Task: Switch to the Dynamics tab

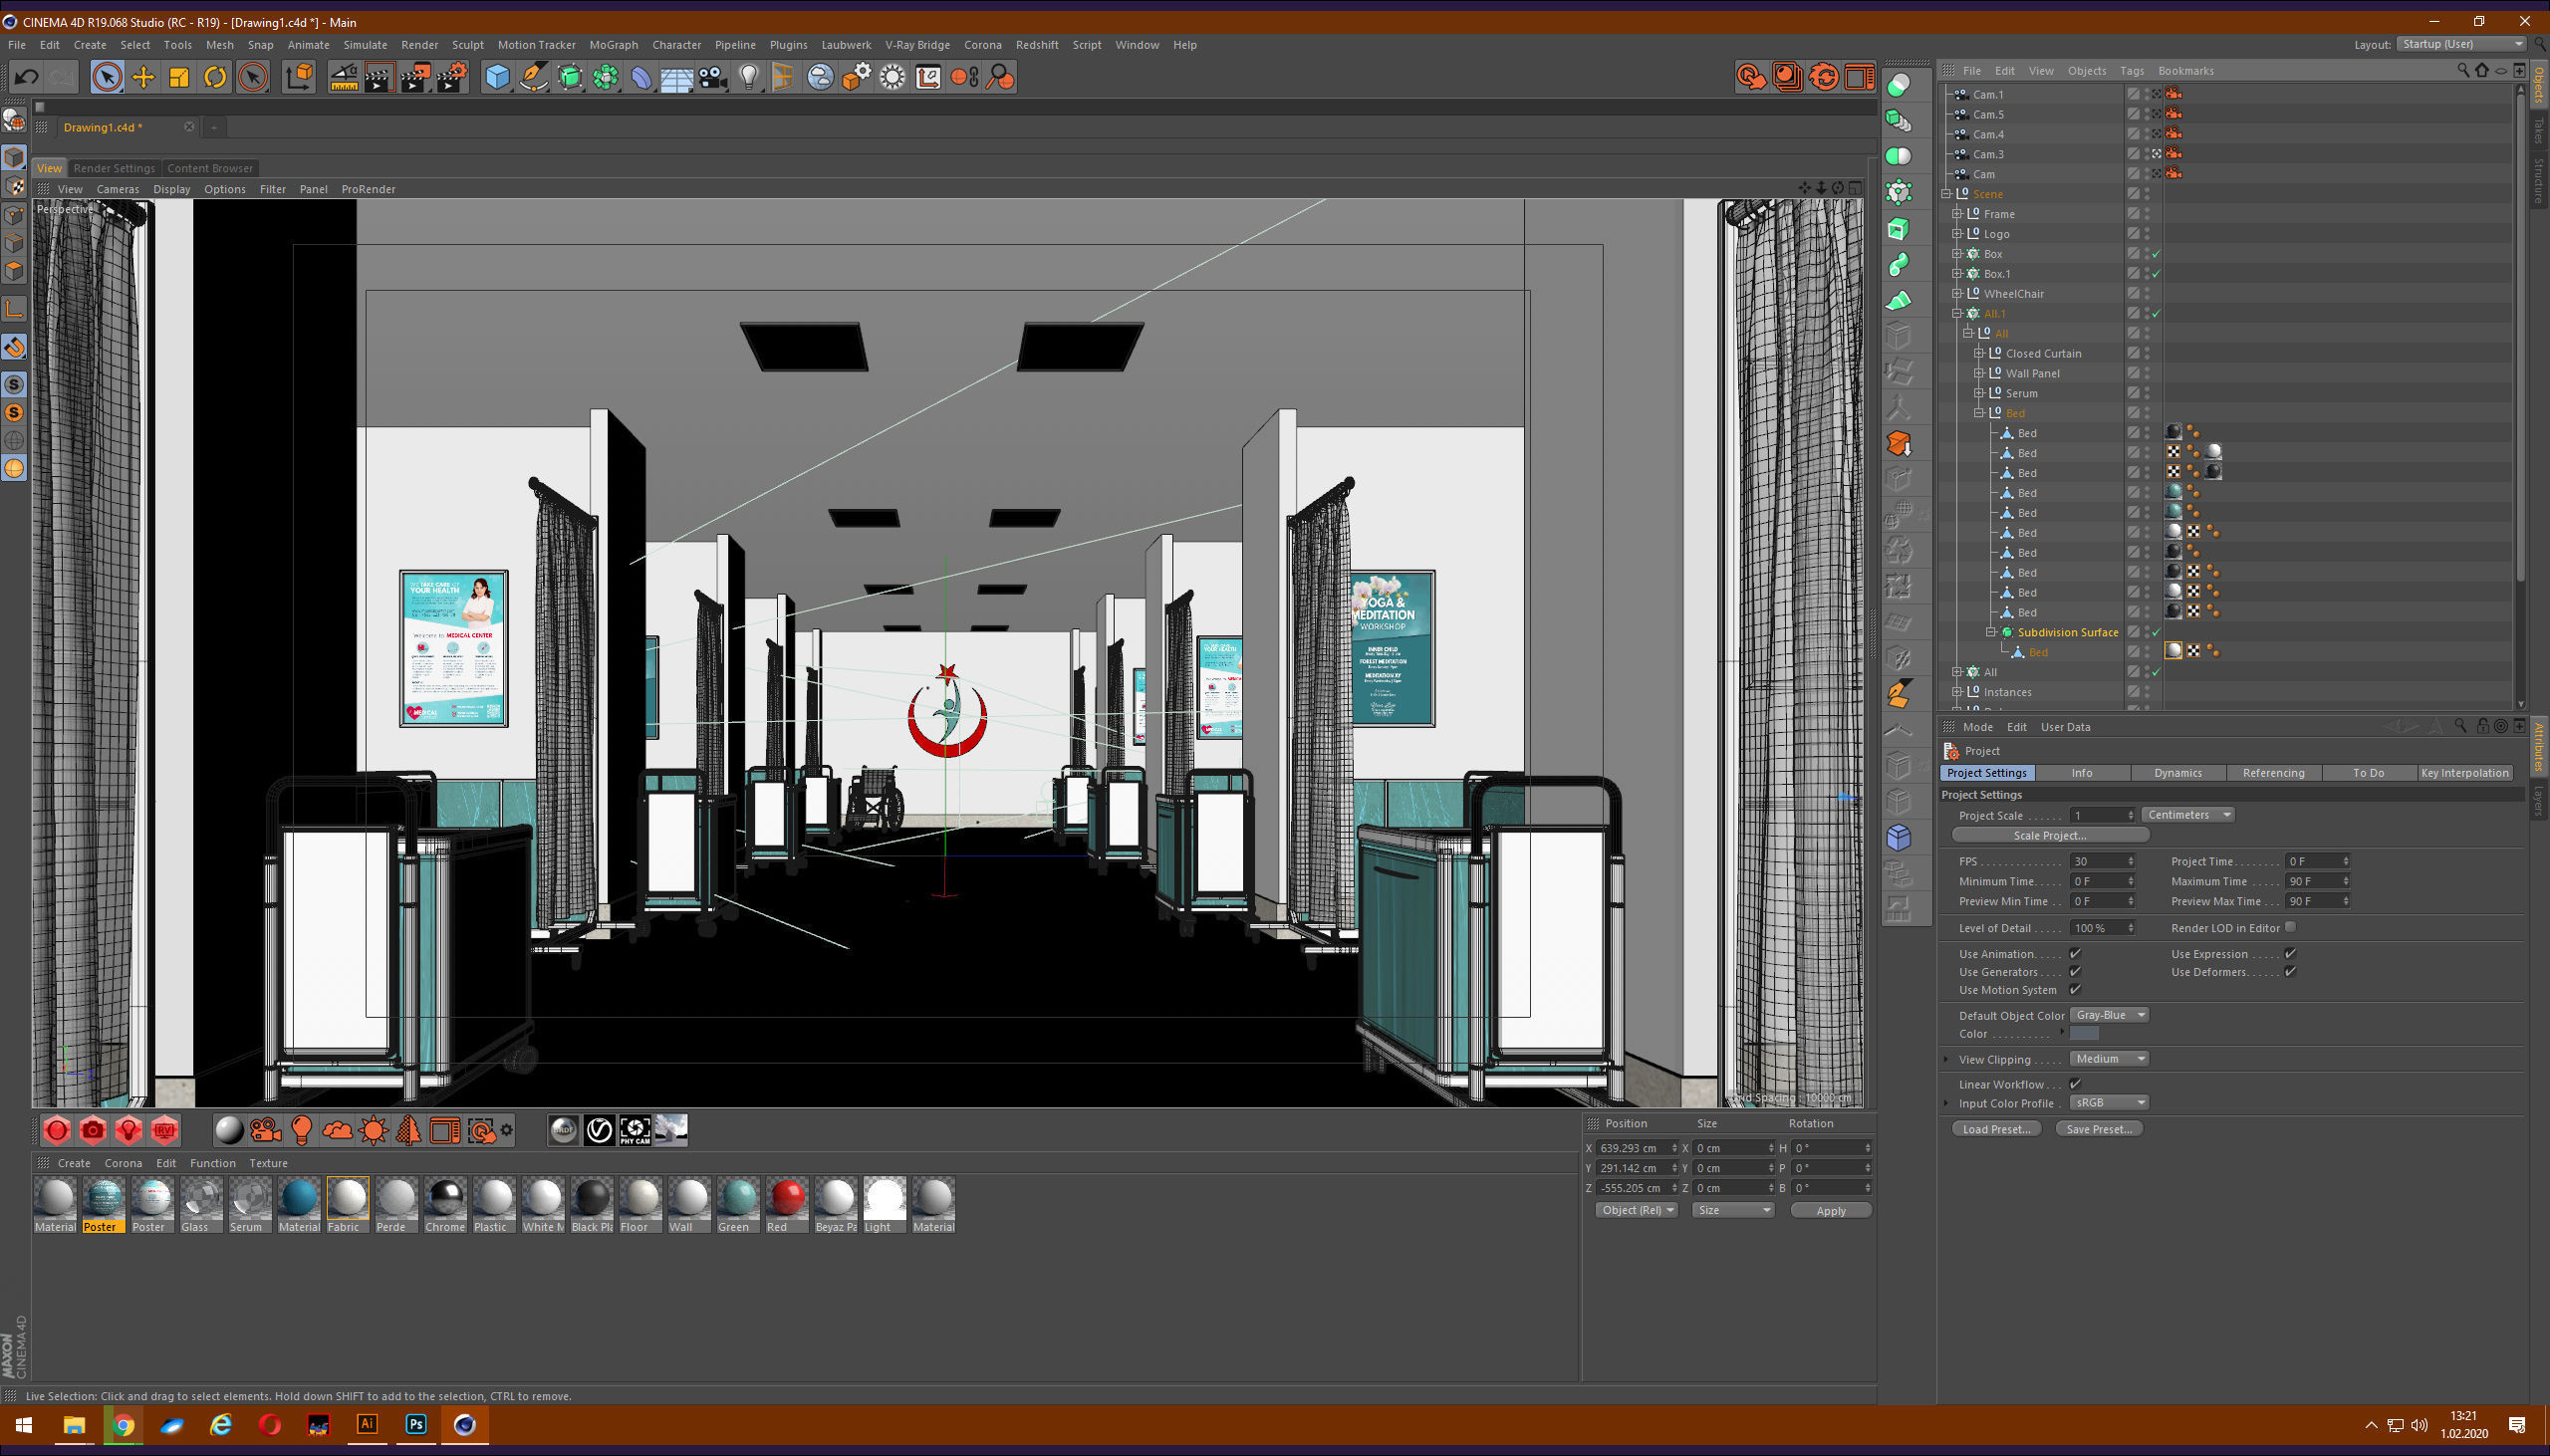Action: point(2177,772)
